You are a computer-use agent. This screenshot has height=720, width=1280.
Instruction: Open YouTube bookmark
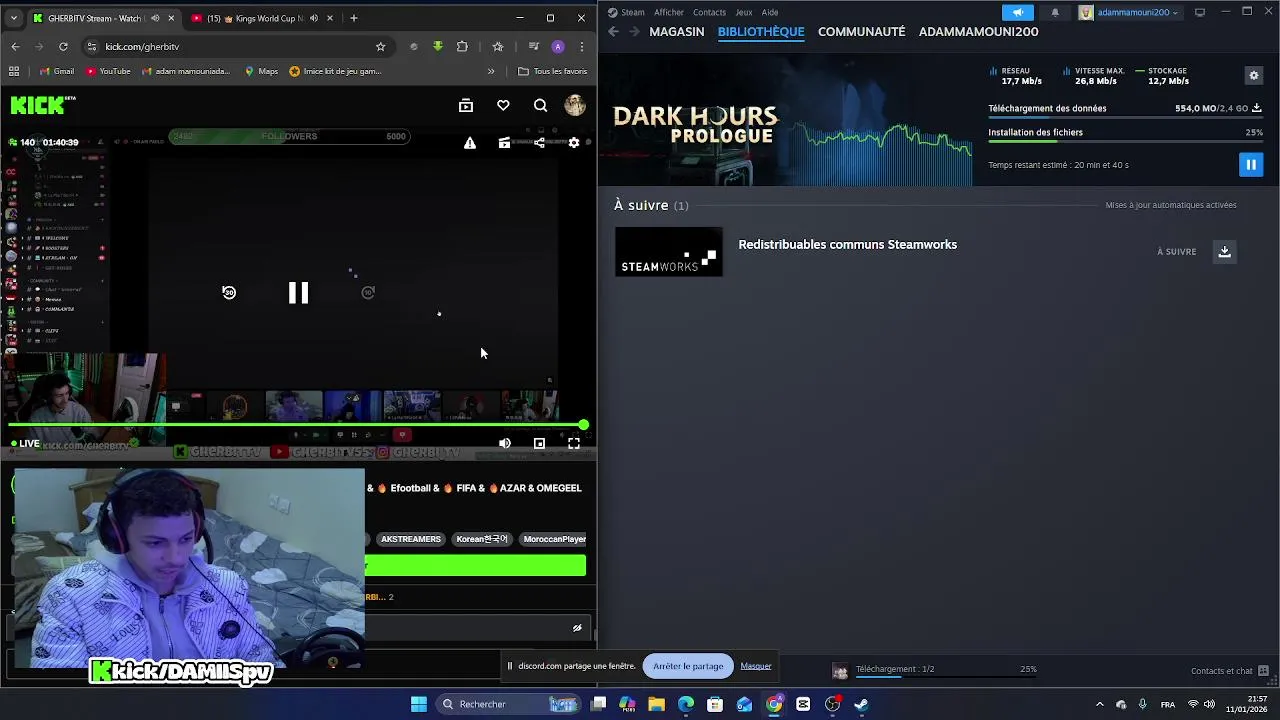pos(108,71)
